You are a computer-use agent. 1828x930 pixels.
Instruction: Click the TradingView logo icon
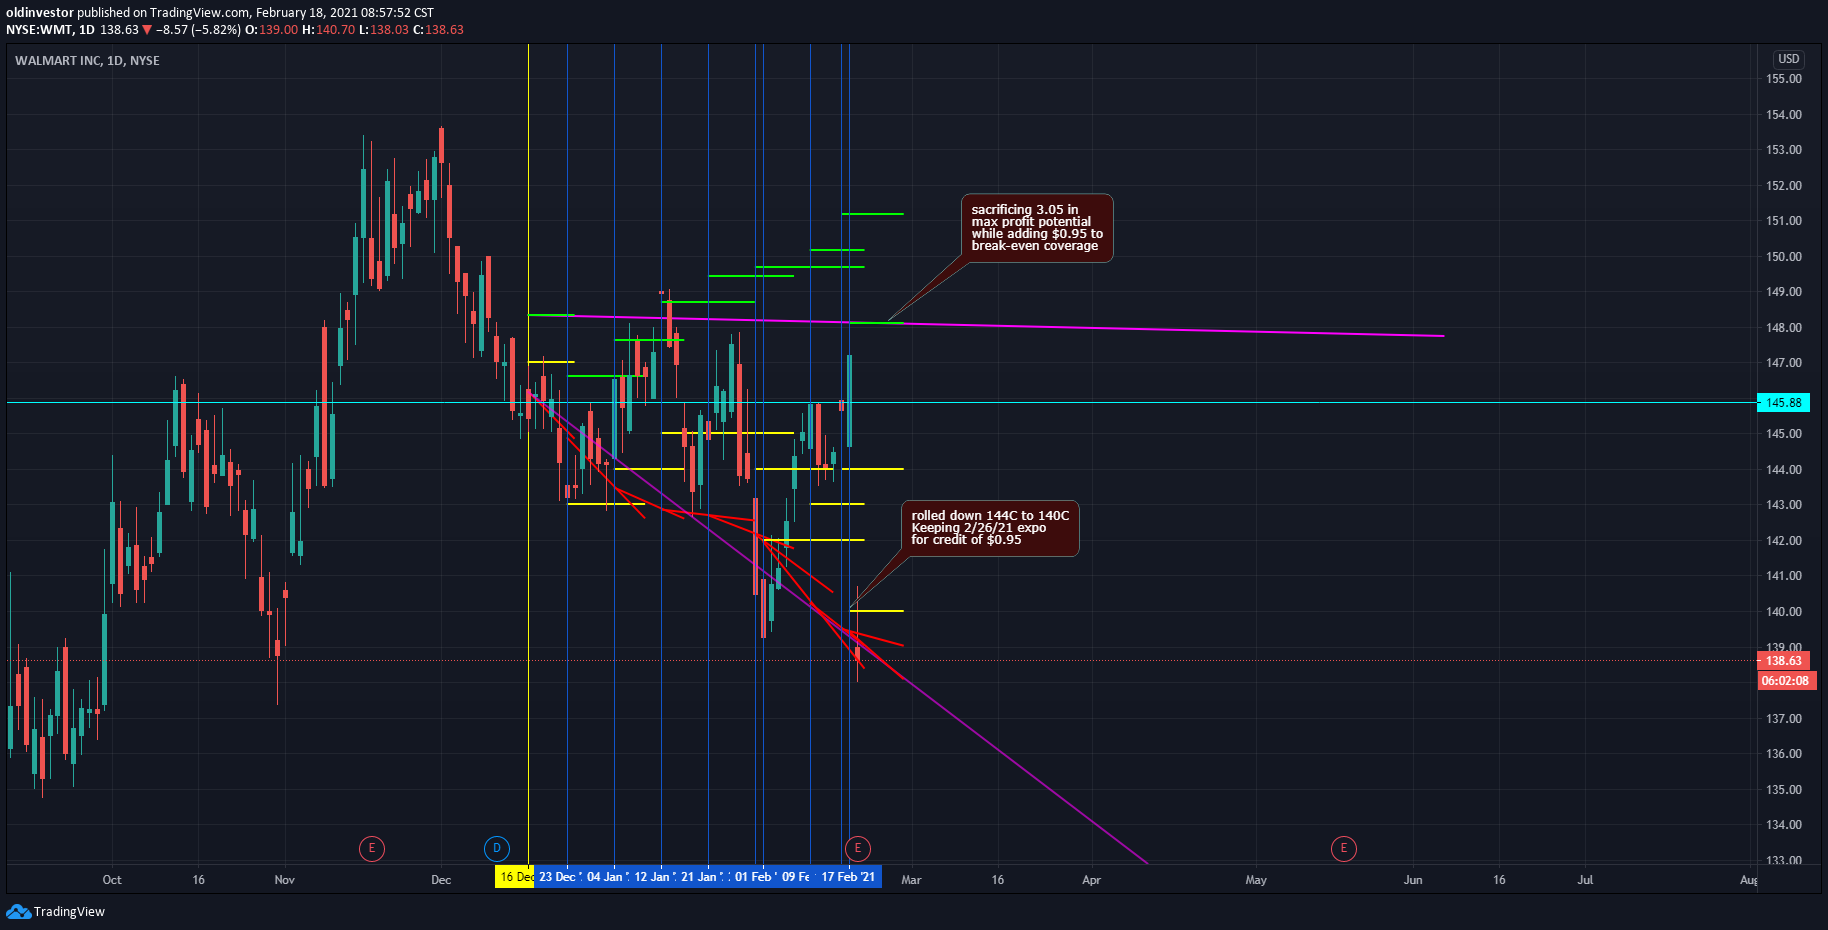(x=18, y=911)
